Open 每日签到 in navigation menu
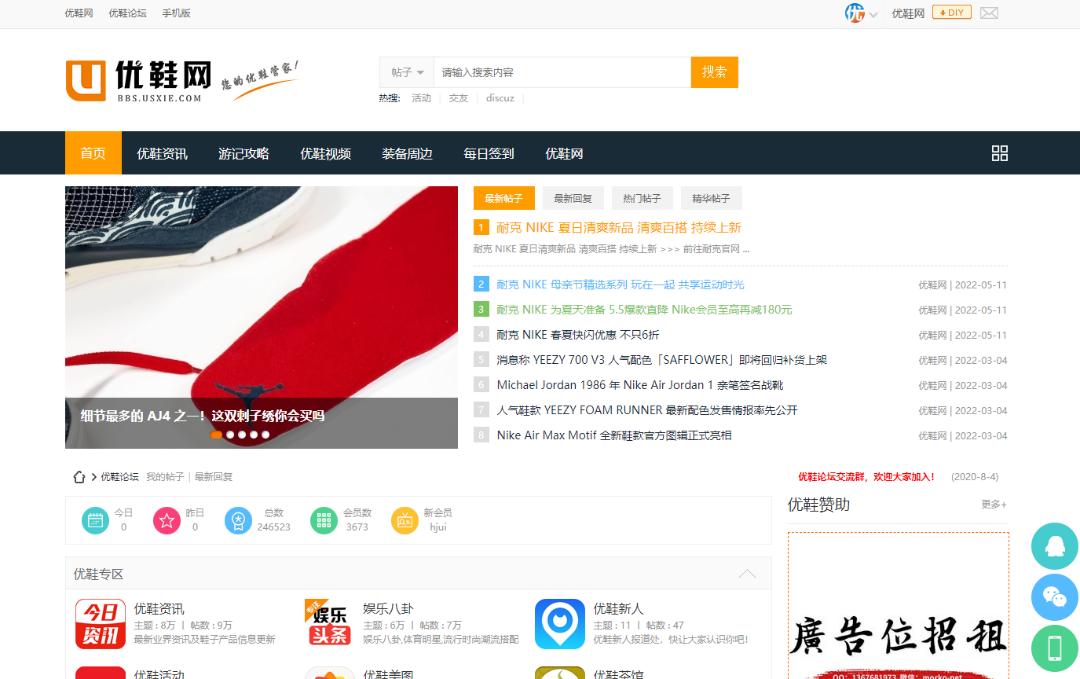The height and width of the screenshot is (679, 1080). point(488,153)
